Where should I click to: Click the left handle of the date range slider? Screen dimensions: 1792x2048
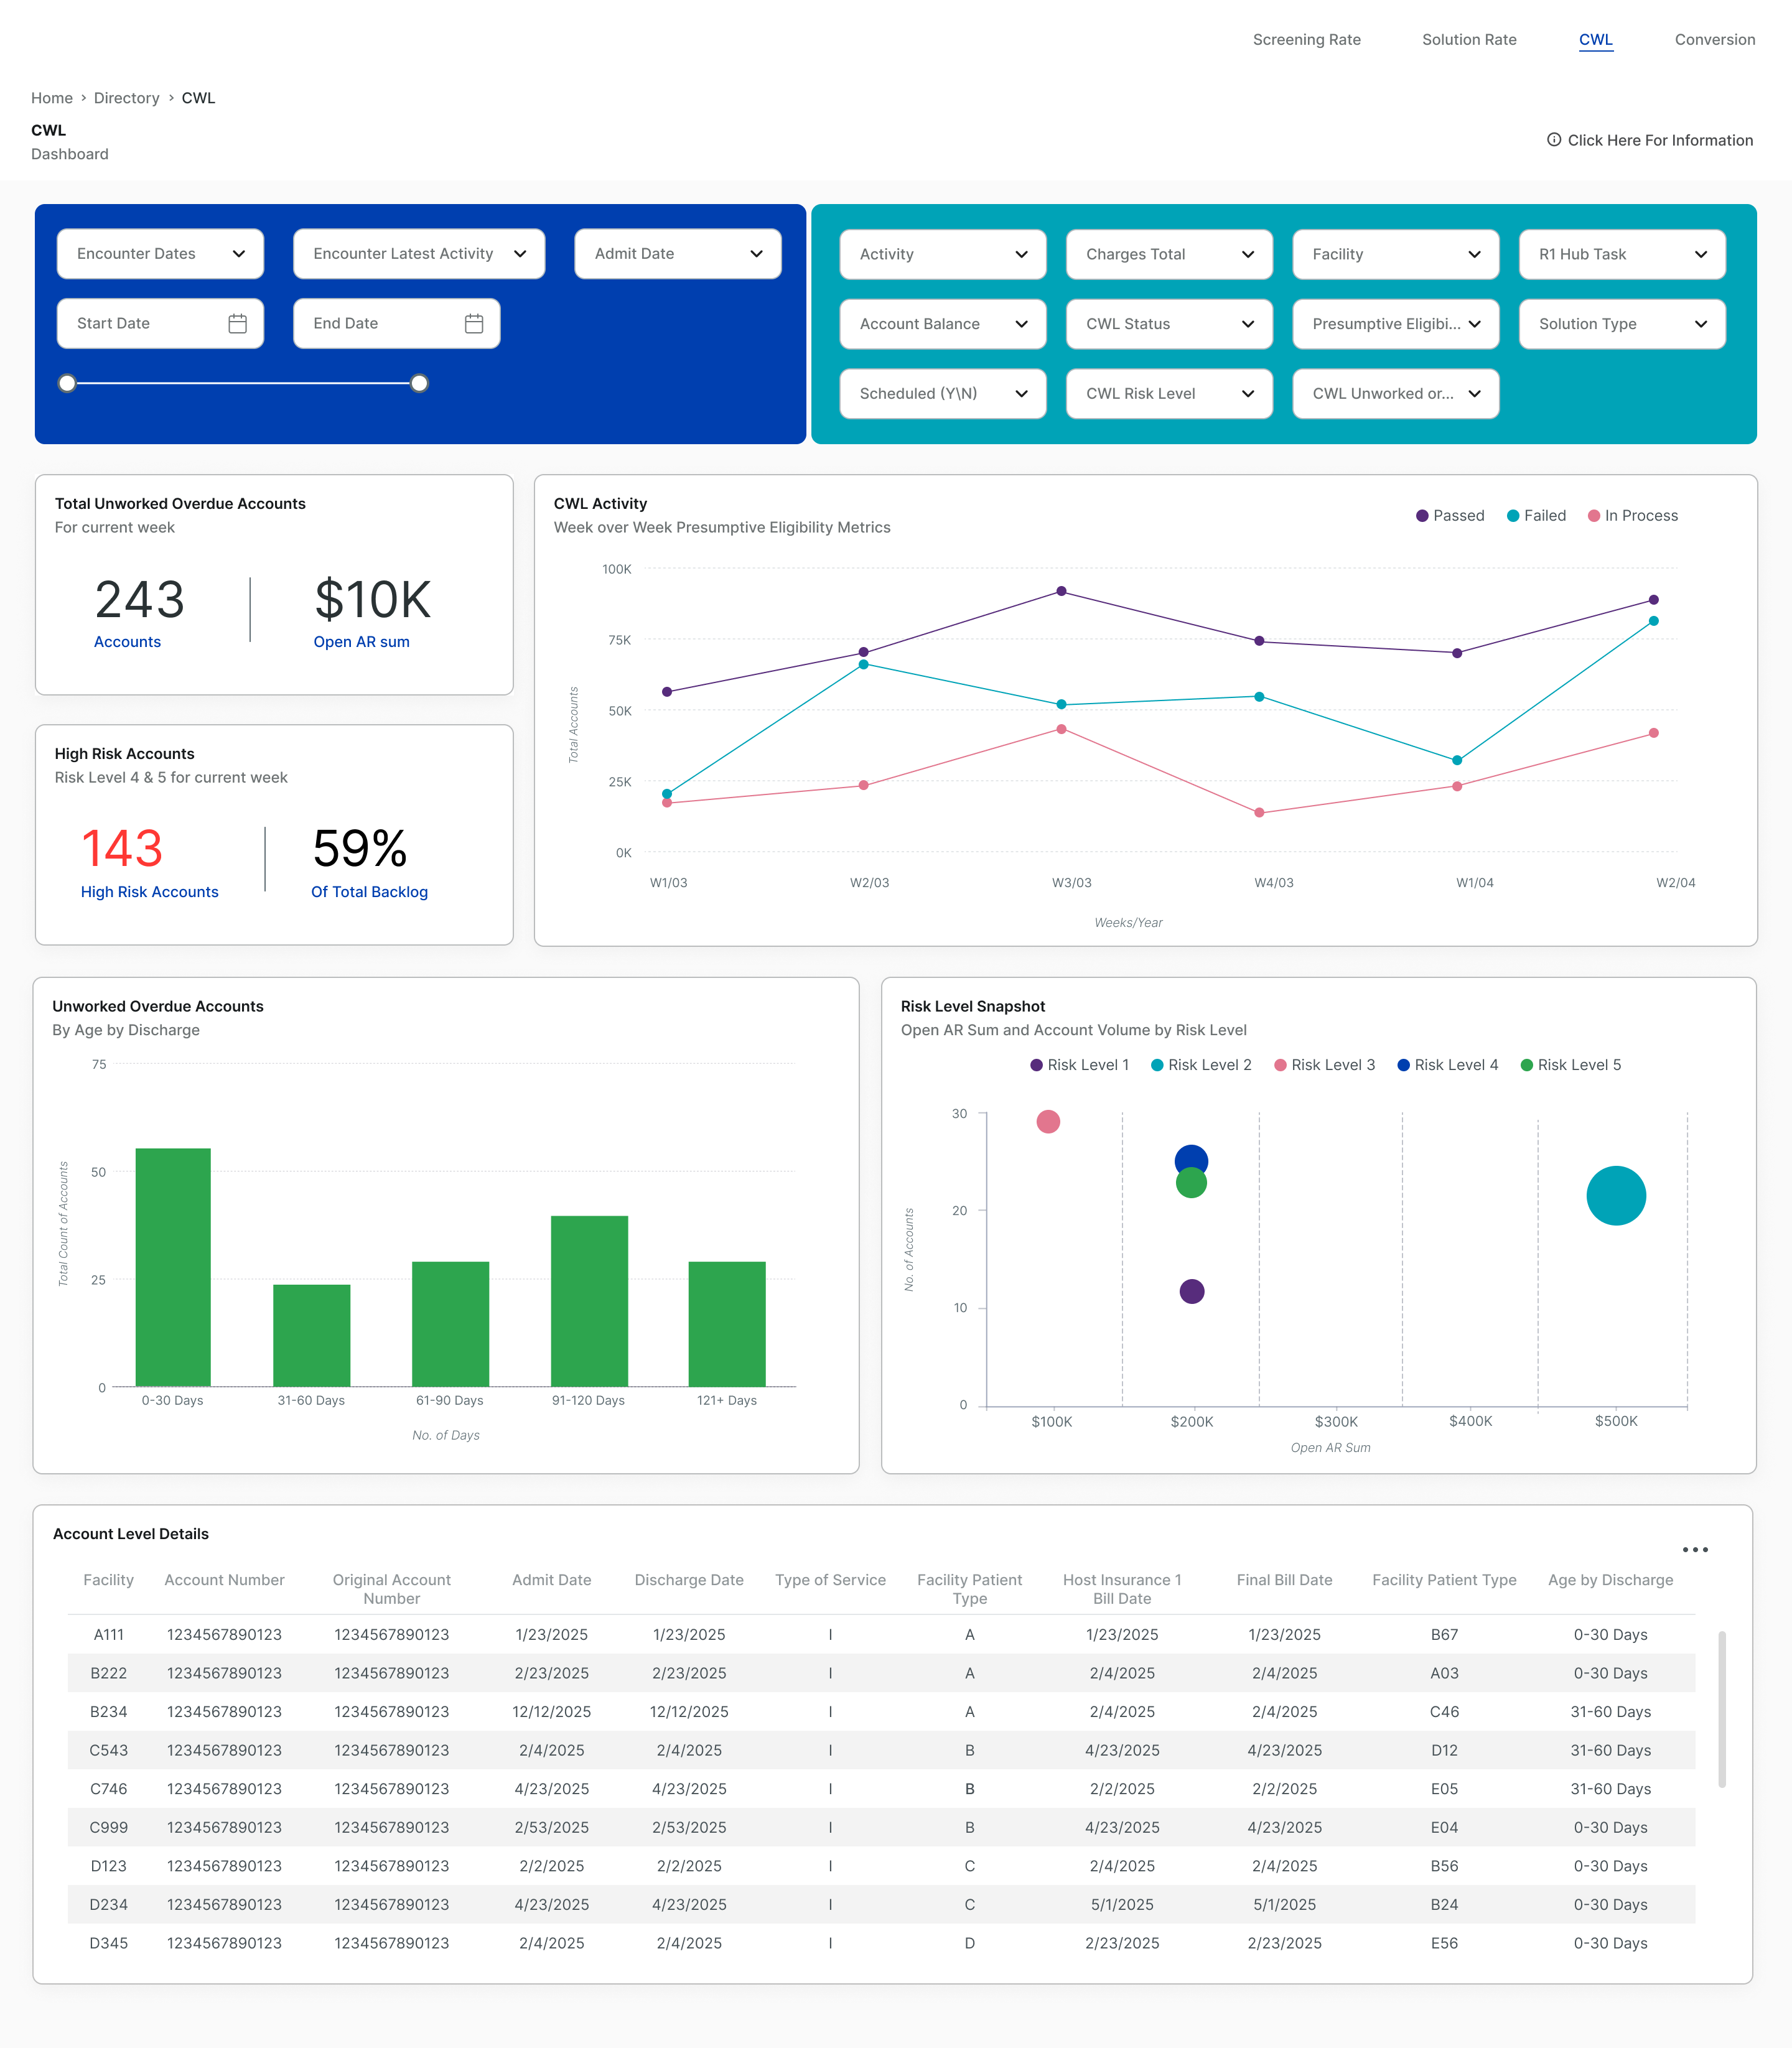[67, 383]
